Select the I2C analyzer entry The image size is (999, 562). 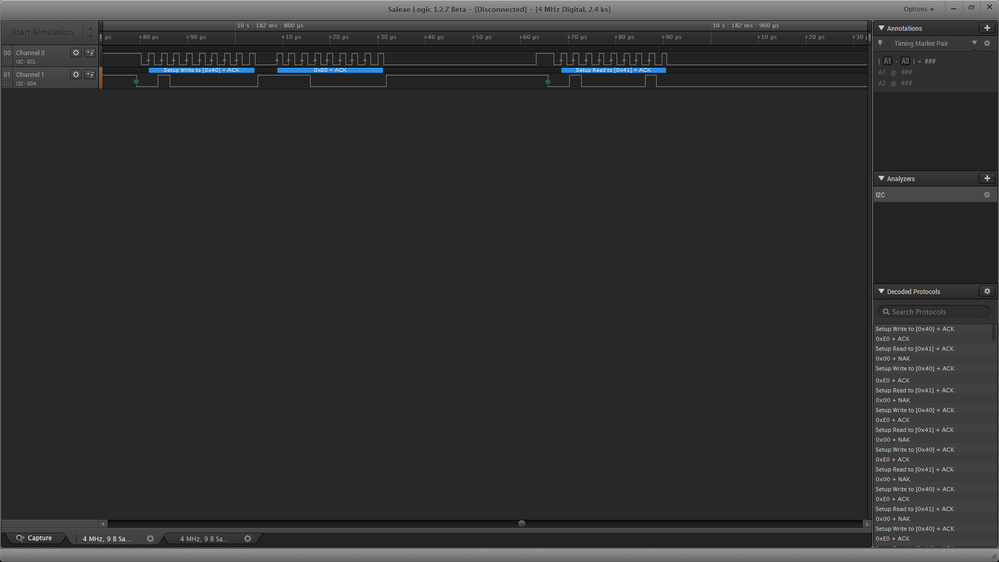pyautogui.click(x=935, y=195)
